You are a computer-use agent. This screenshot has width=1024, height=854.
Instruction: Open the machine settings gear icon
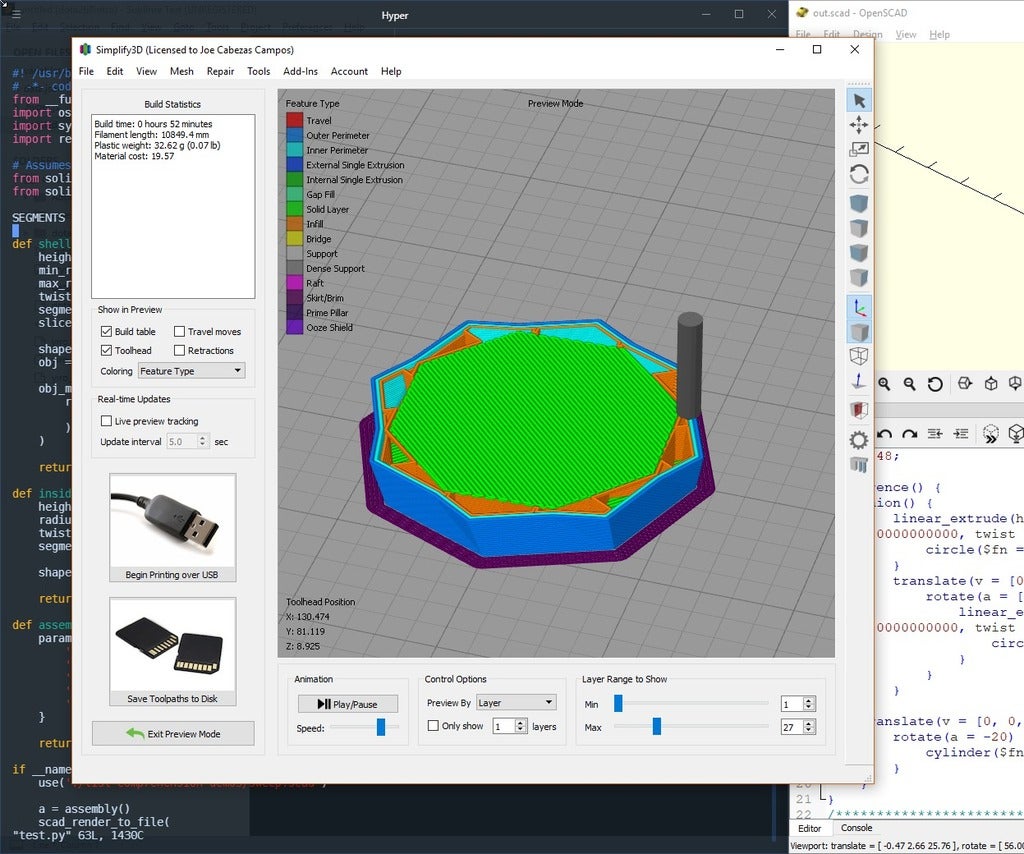point(859,438)
